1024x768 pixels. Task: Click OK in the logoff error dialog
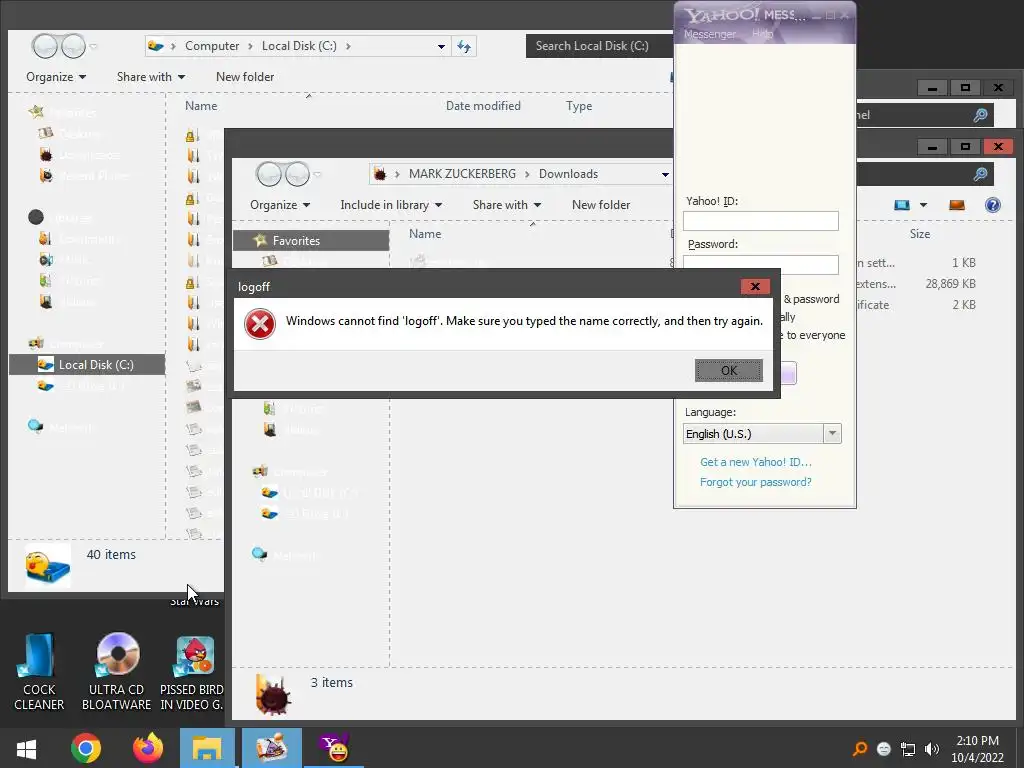pos(728,370)
